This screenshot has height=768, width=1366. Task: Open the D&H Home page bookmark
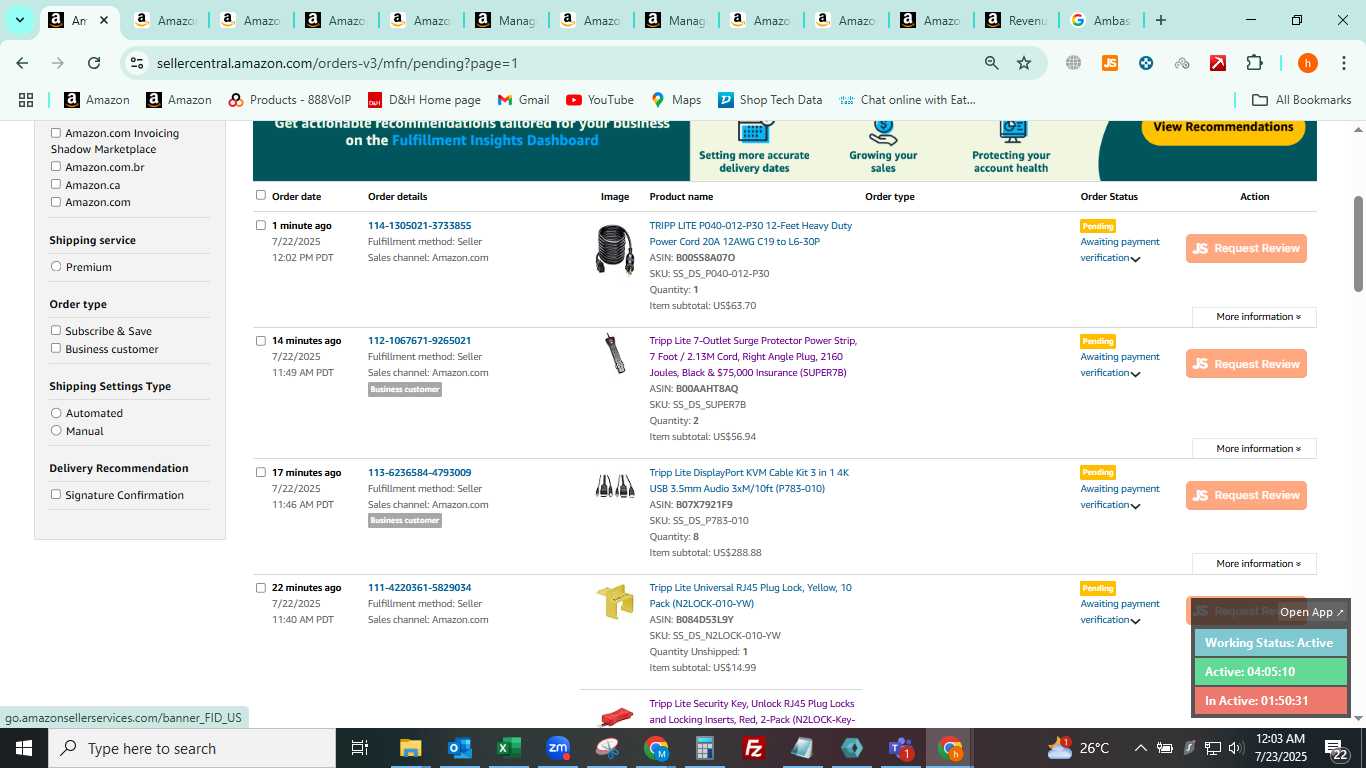tap(424, 100)
